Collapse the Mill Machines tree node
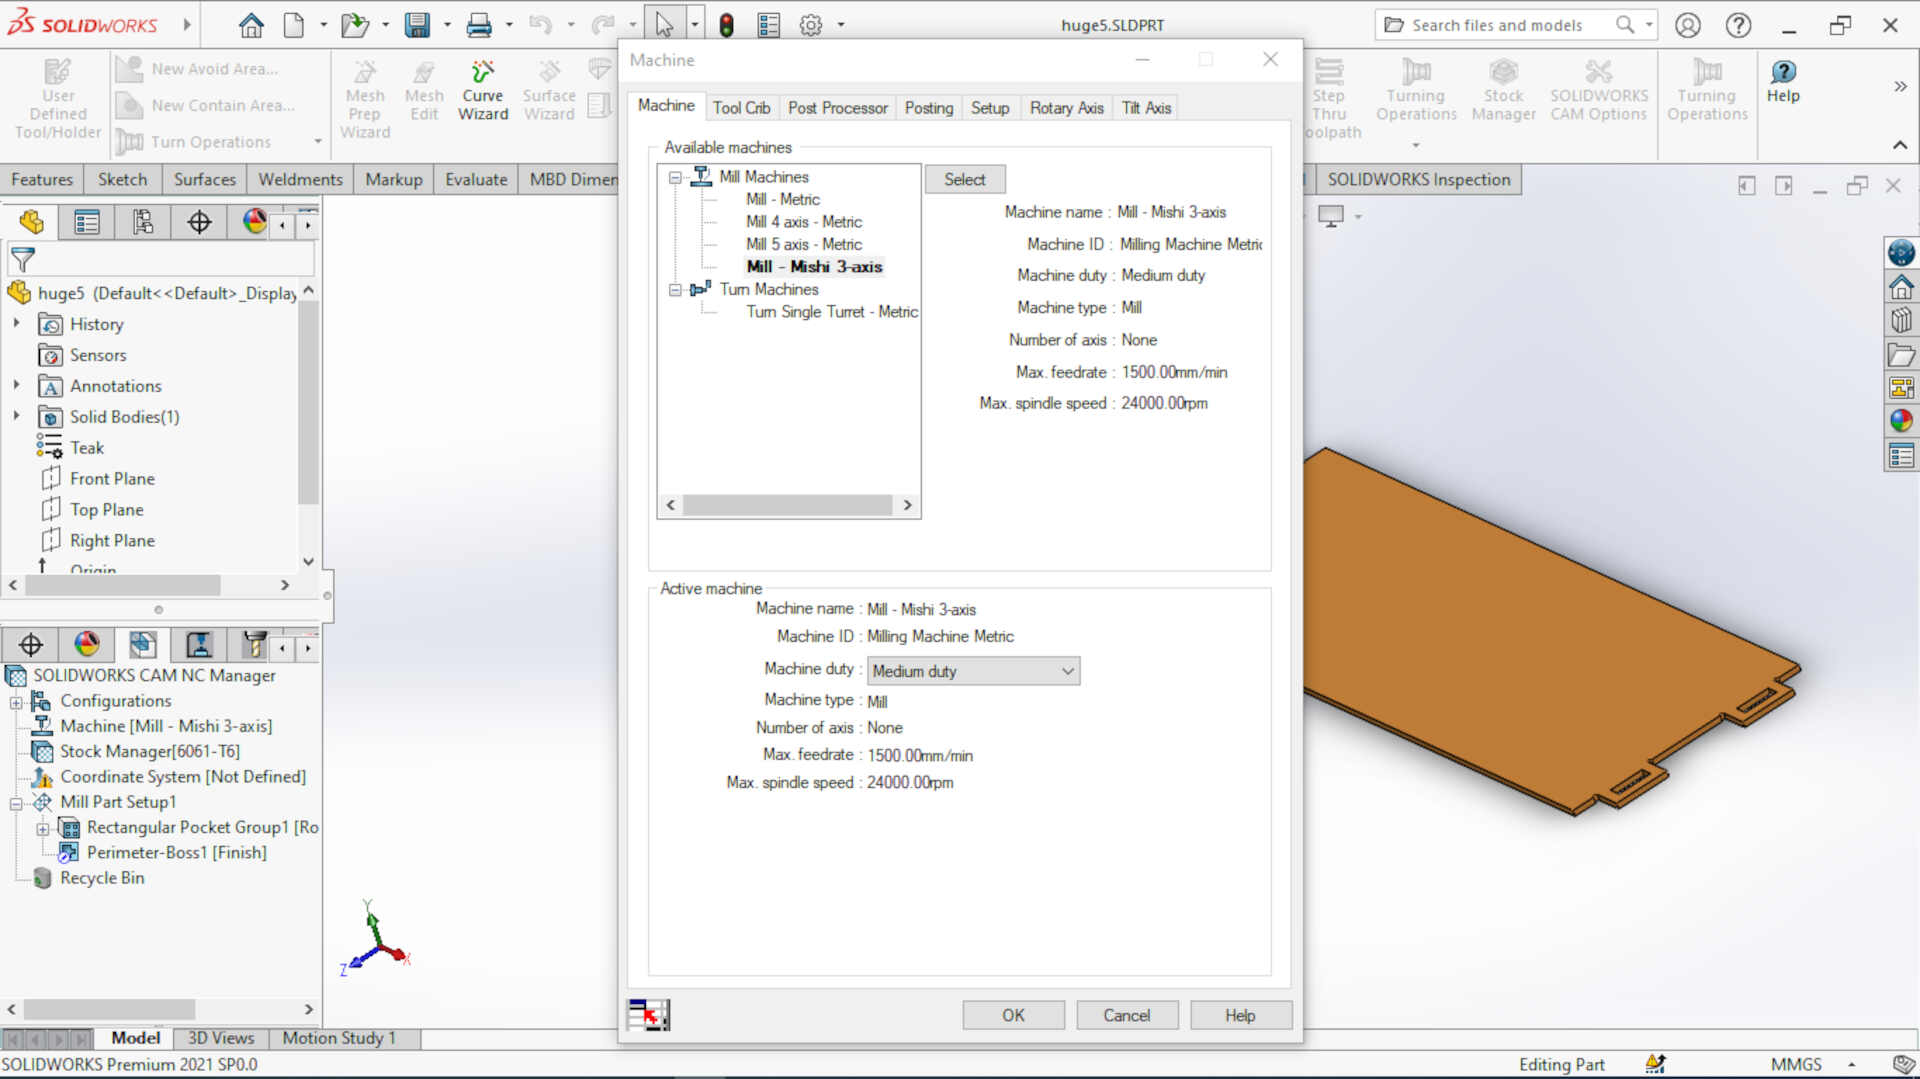Screen dimensions: 1920x1079 [674, 176]
